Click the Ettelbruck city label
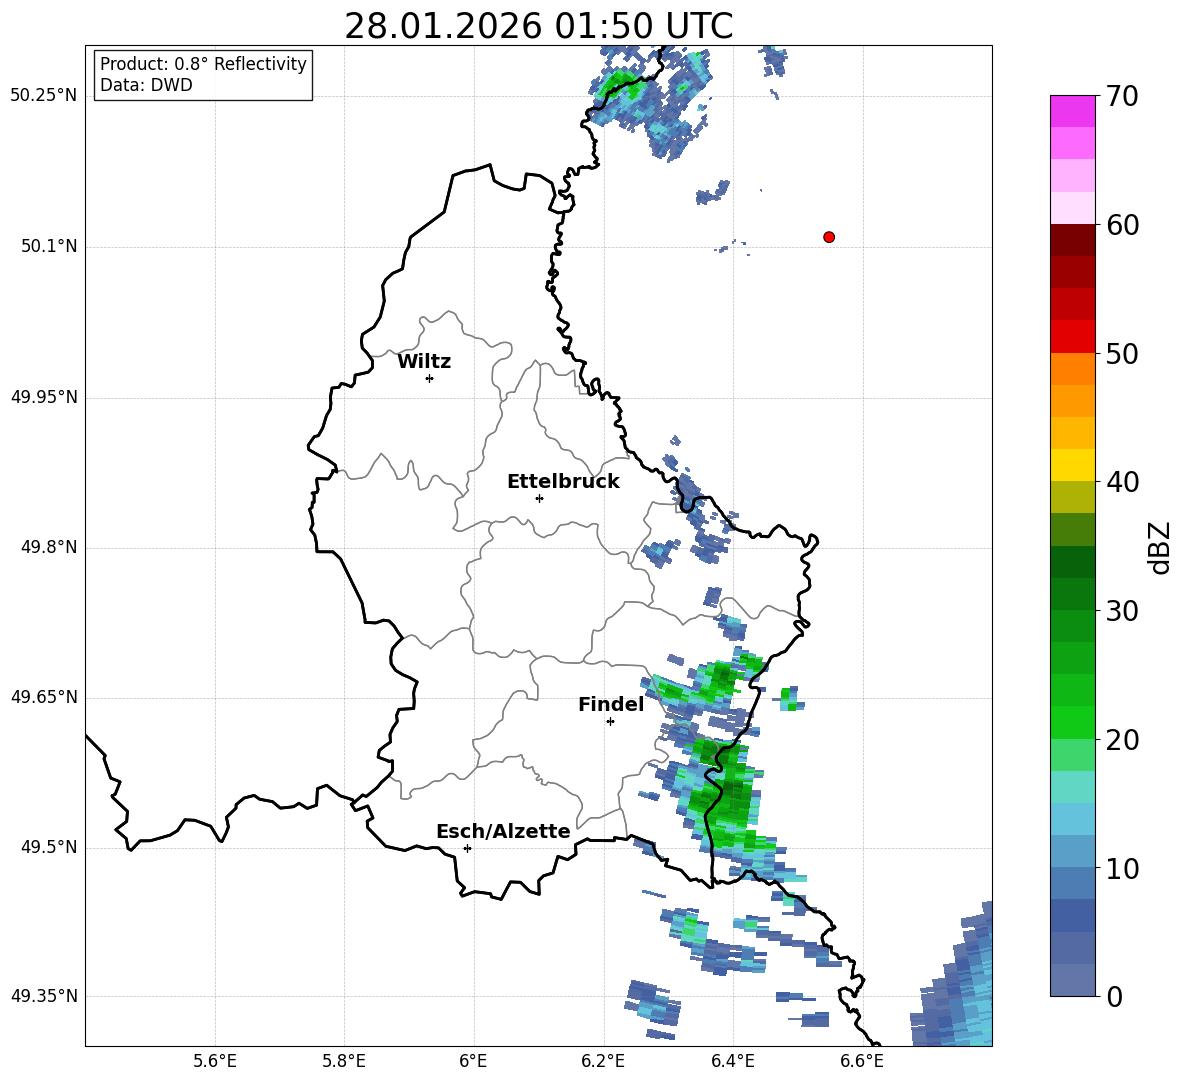The height and width of the screenshot is (1081, 1184). [563, 482]
